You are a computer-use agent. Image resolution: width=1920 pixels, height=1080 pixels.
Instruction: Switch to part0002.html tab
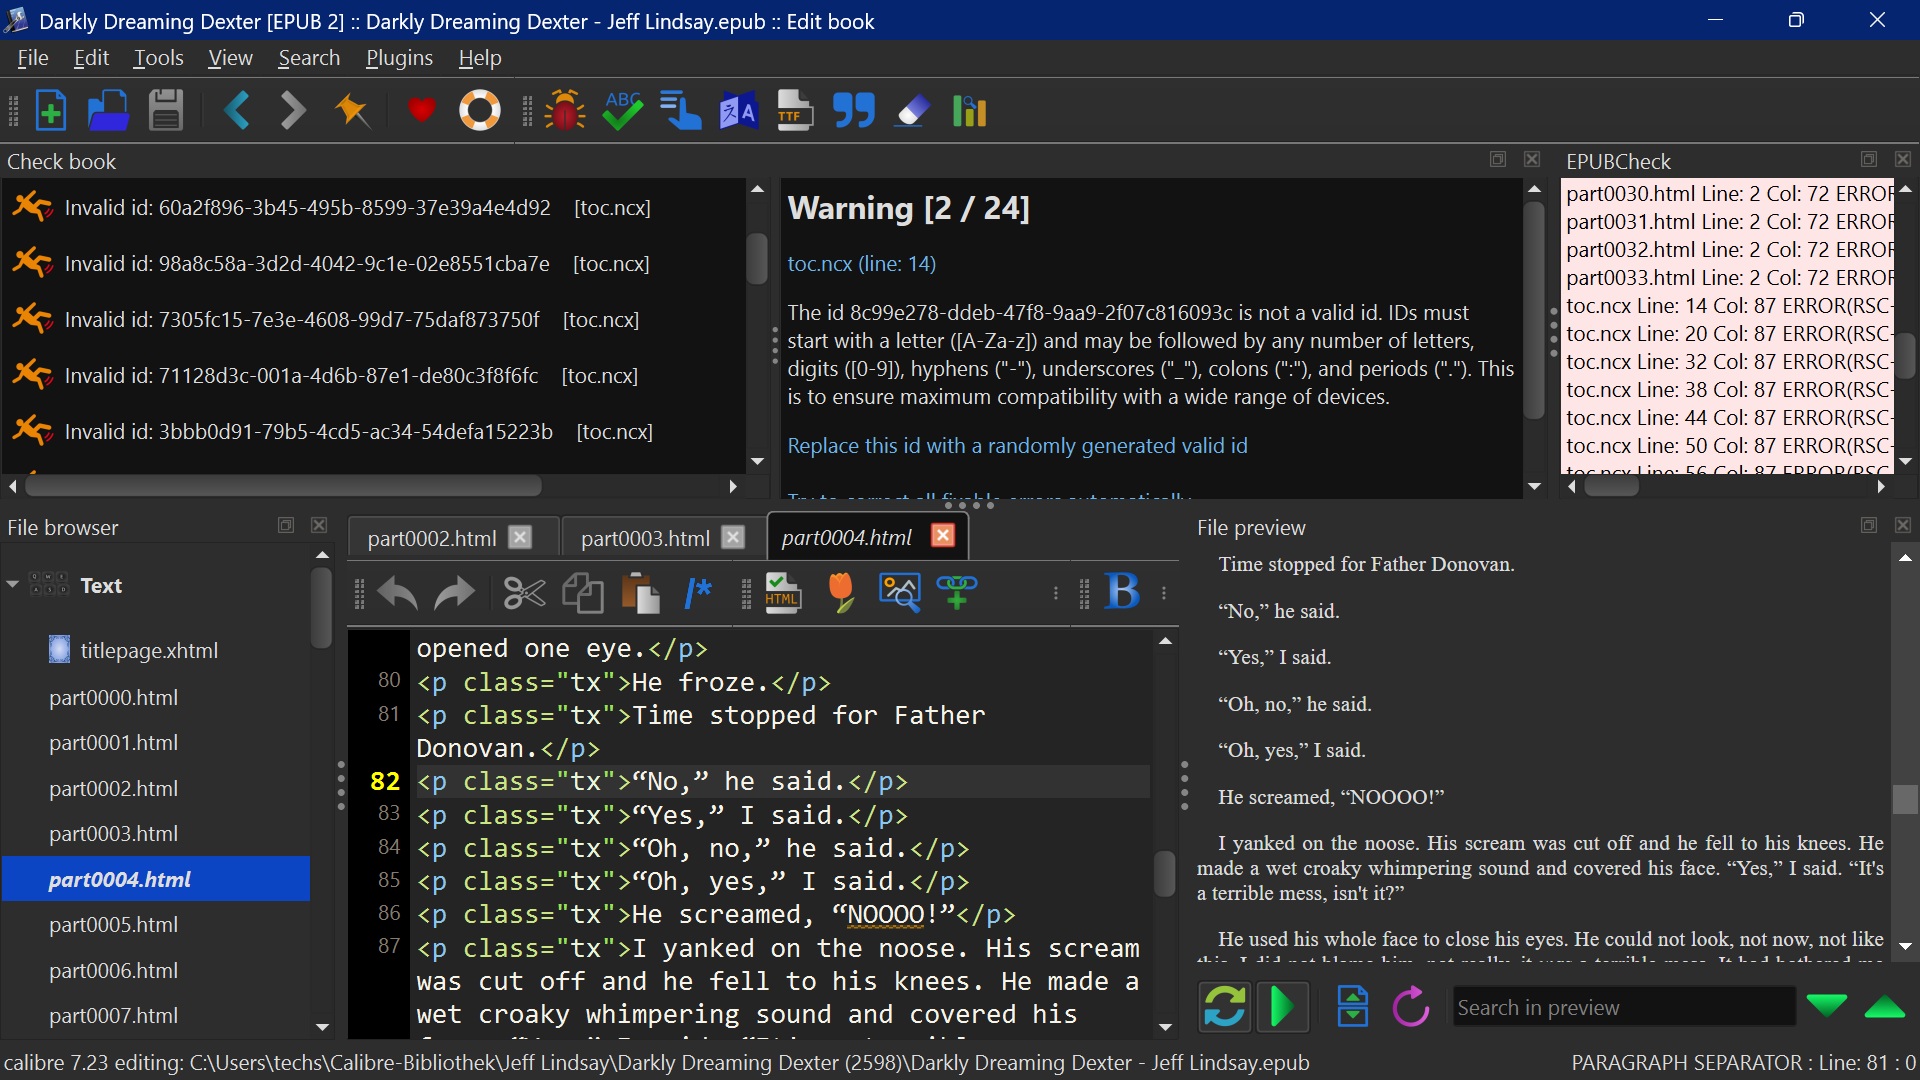(432, 538)
